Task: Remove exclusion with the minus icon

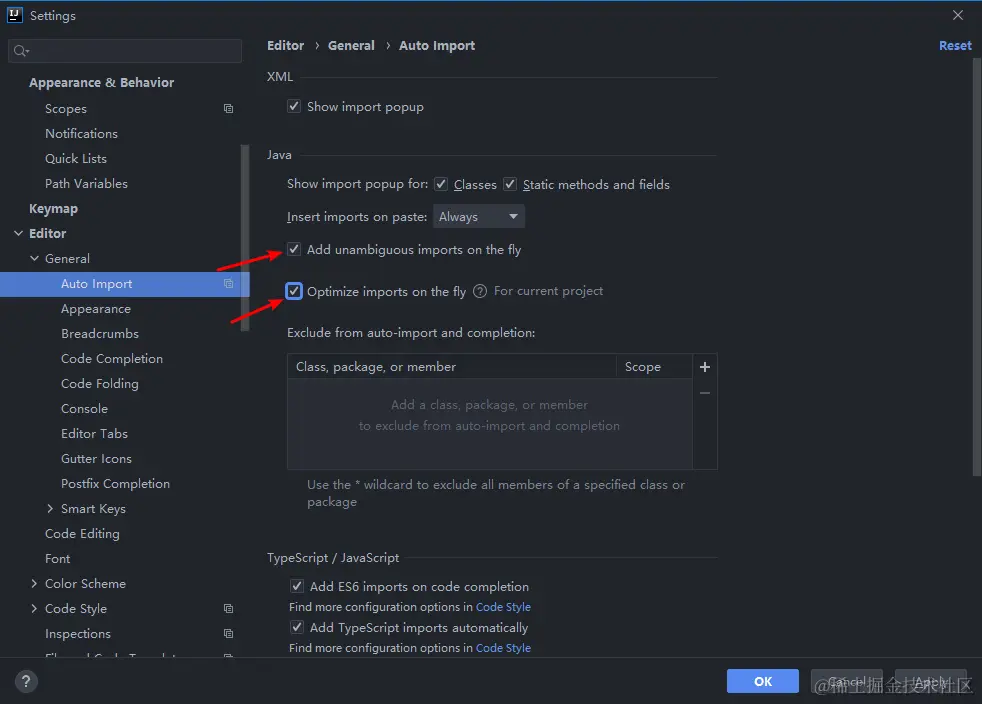Action: 705,393
